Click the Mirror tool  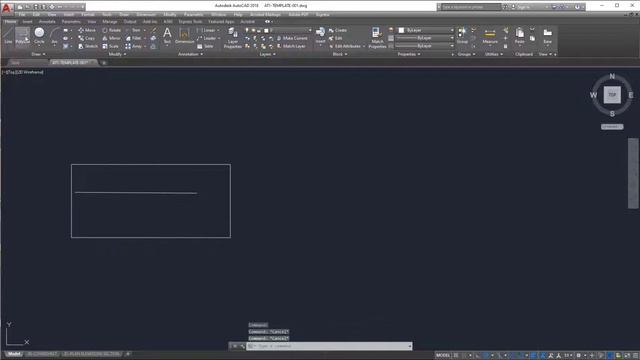click(111, 38)
